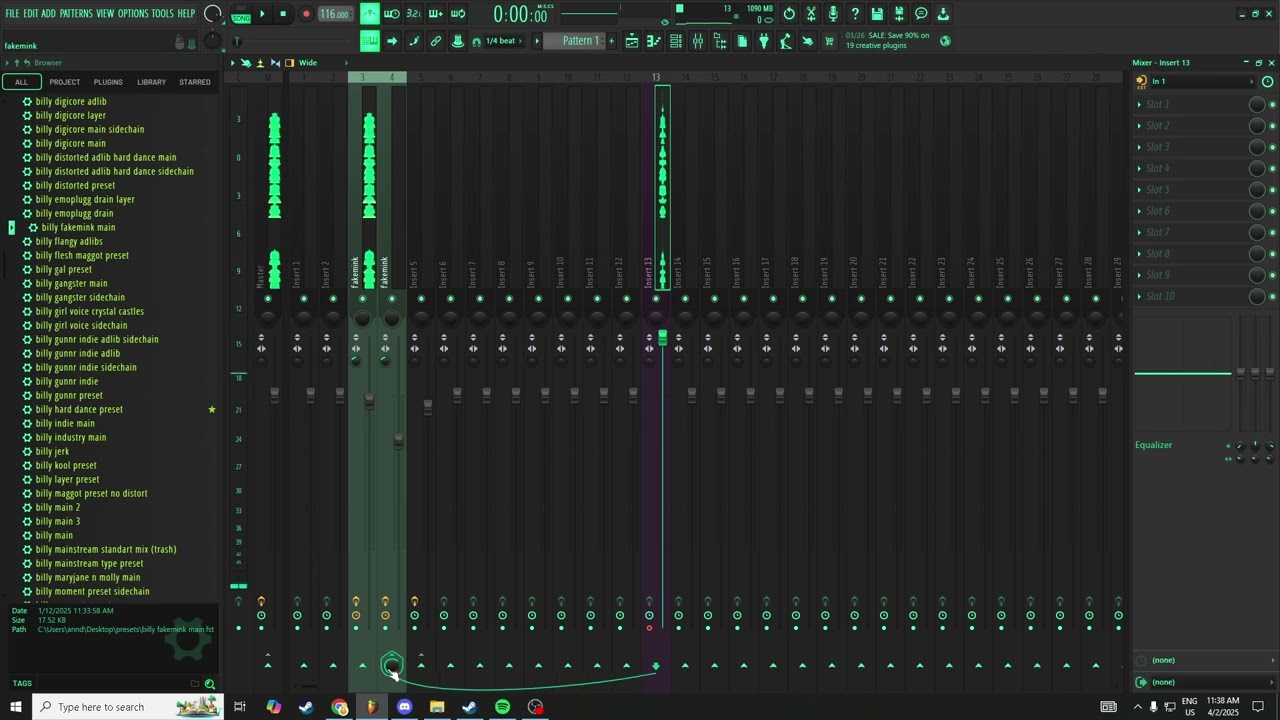Click the undo history icon
Image resolution: width=1280 pixels, height=720 pixels.
(x=789, y=14)
